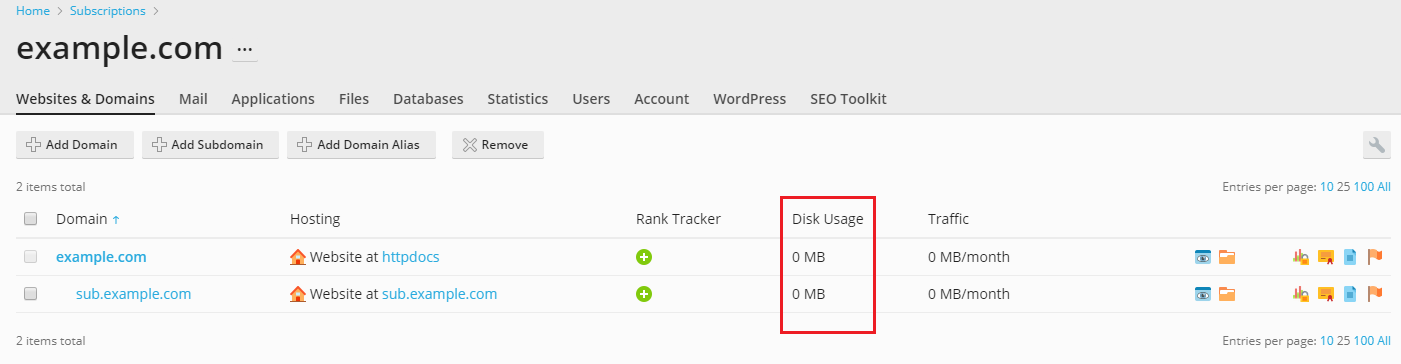Open sub.example.com hosting directory link
This screenshot has height=364, width=1401.
439,294
